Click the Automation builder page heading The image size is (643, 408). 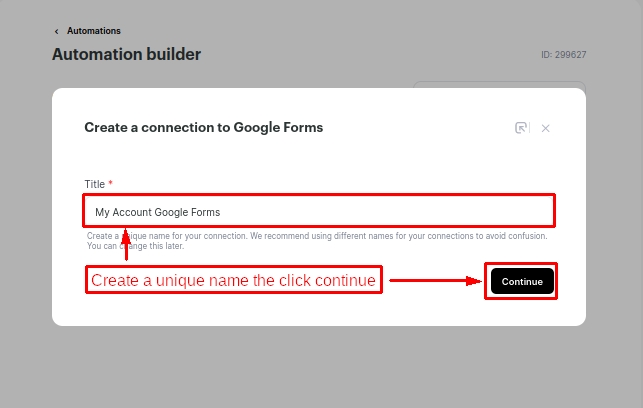pyautogui.click(x=126, y=54)
